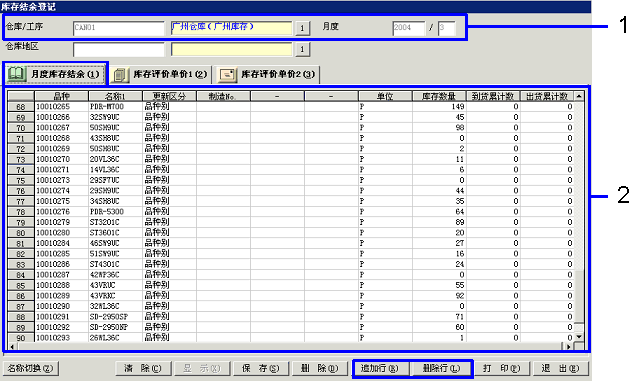This screenshot has width=630, height=381.
Task: Click cell 10010293
Action: click(x=61, y=338)
